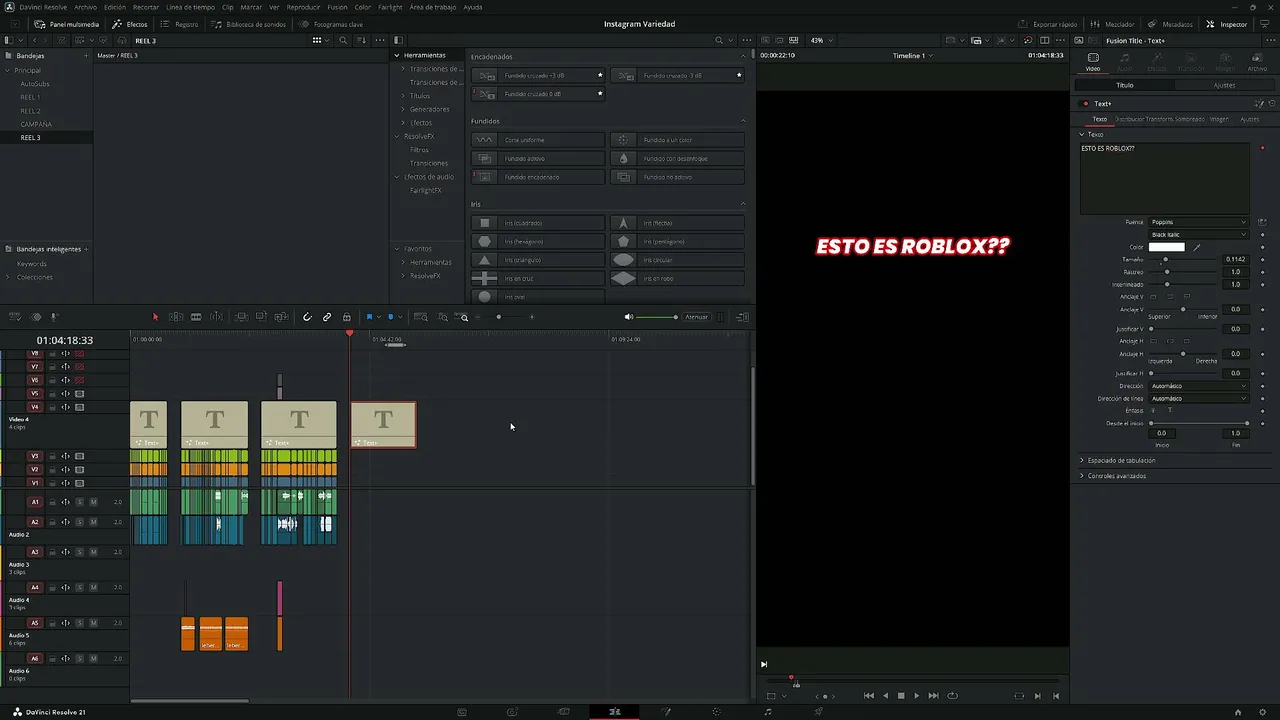Open the Archivo menu
The height and width of the screenshot is (720, 1280).
tap(85, 7)
